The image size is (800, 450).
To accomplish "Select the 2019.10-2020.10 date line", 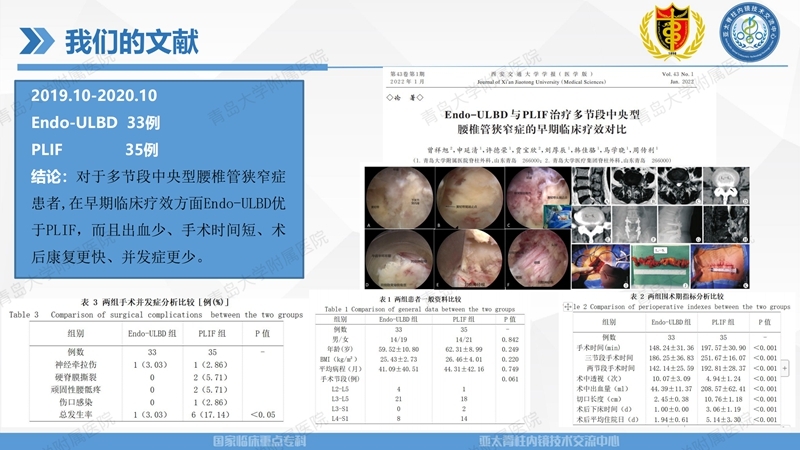I will coord(94,95).
